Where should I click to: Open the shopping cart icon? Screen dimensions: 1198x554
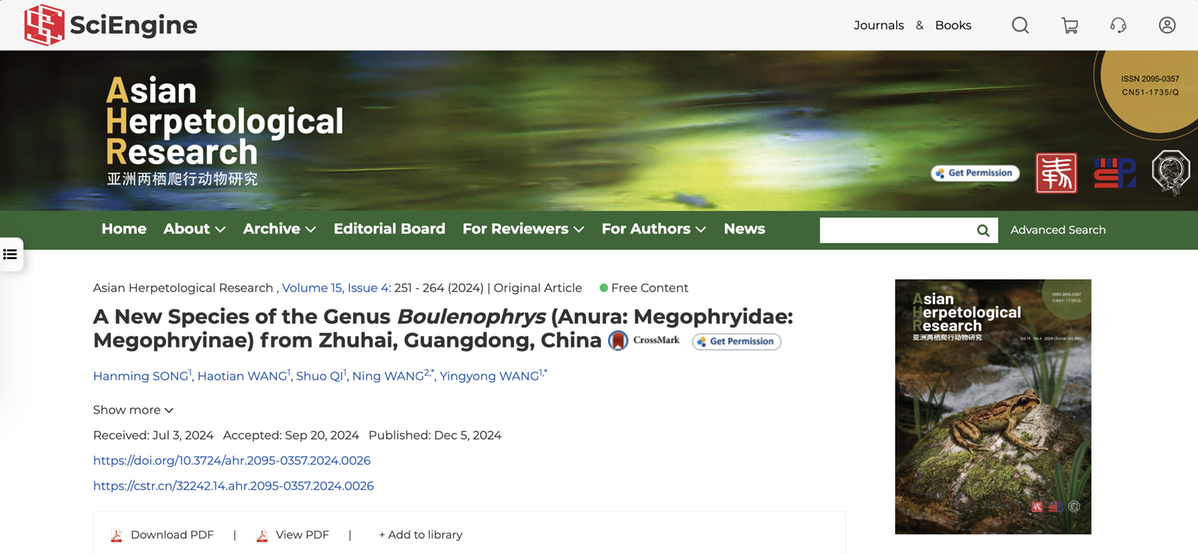(x=1069, y=25)
